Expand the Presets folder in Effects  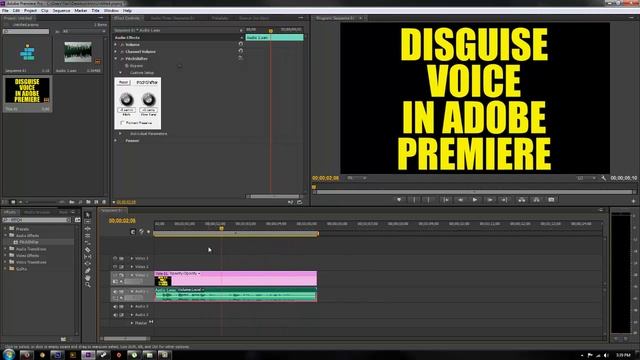[5, 229]
